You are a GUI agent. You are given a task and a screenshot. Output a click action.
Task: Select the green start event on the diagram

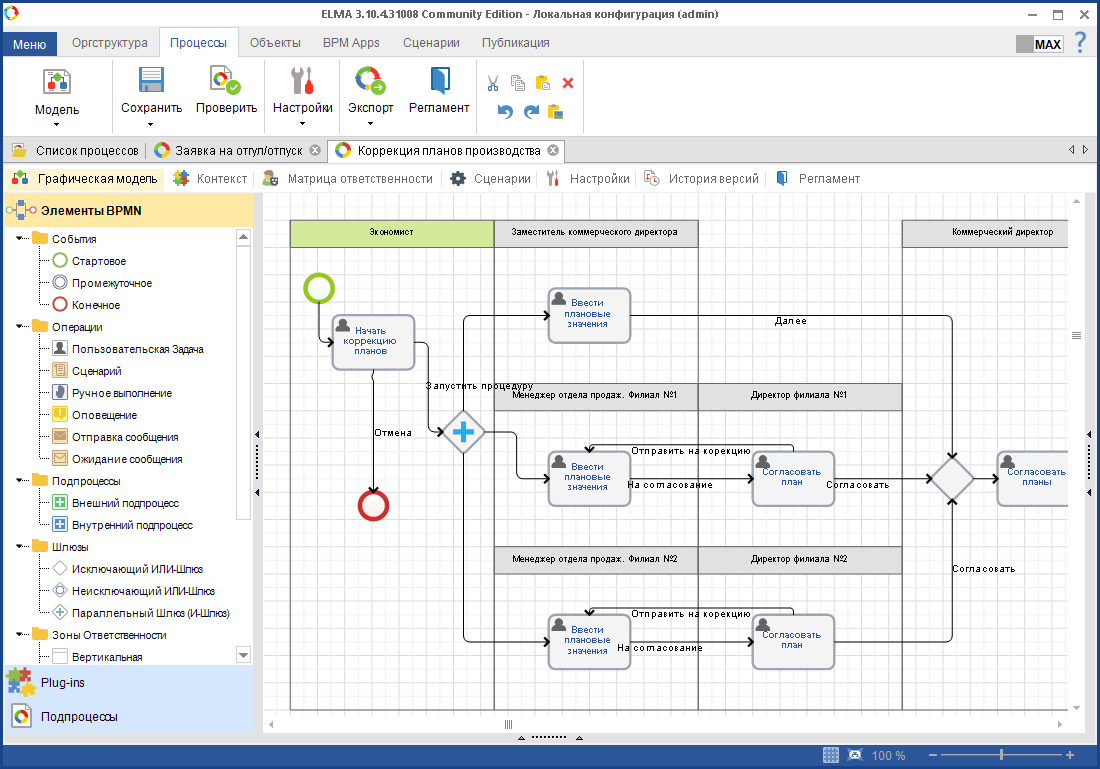[x=319, y=288]
